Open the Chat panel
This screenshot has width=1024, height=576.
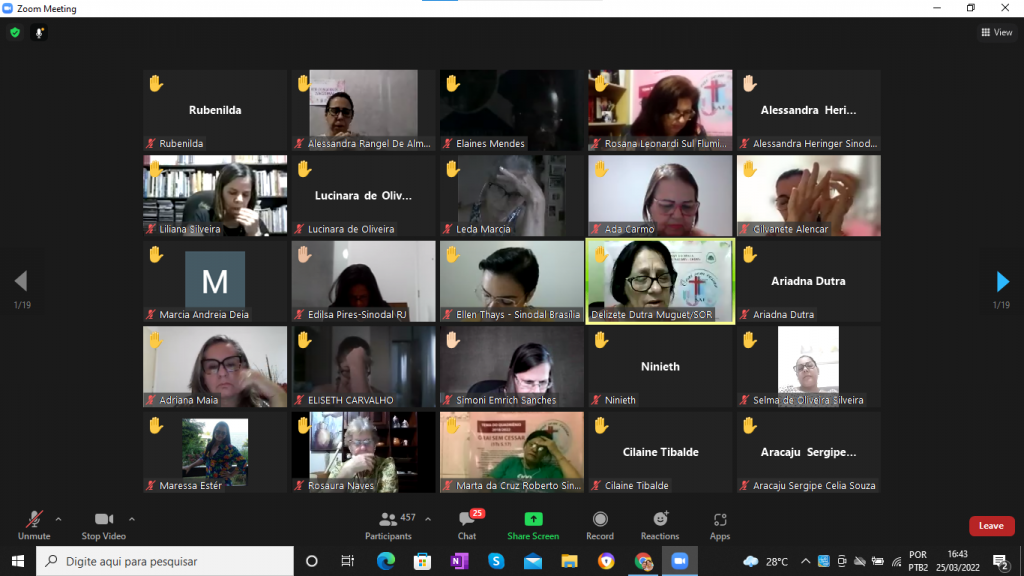(x=466, y=524)
